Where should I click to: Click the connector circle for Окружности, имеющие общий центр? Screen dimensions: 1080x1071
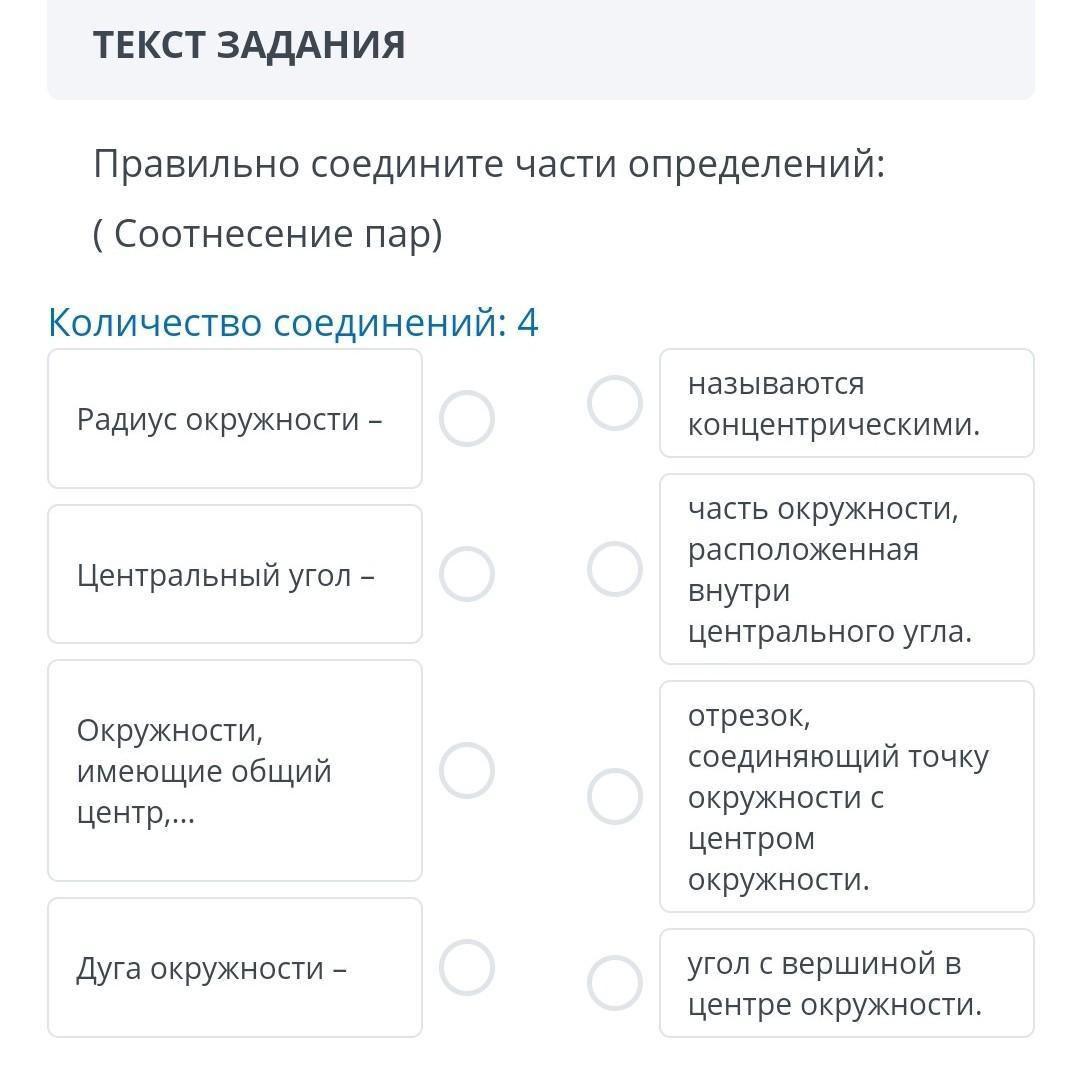coord(466,770)
